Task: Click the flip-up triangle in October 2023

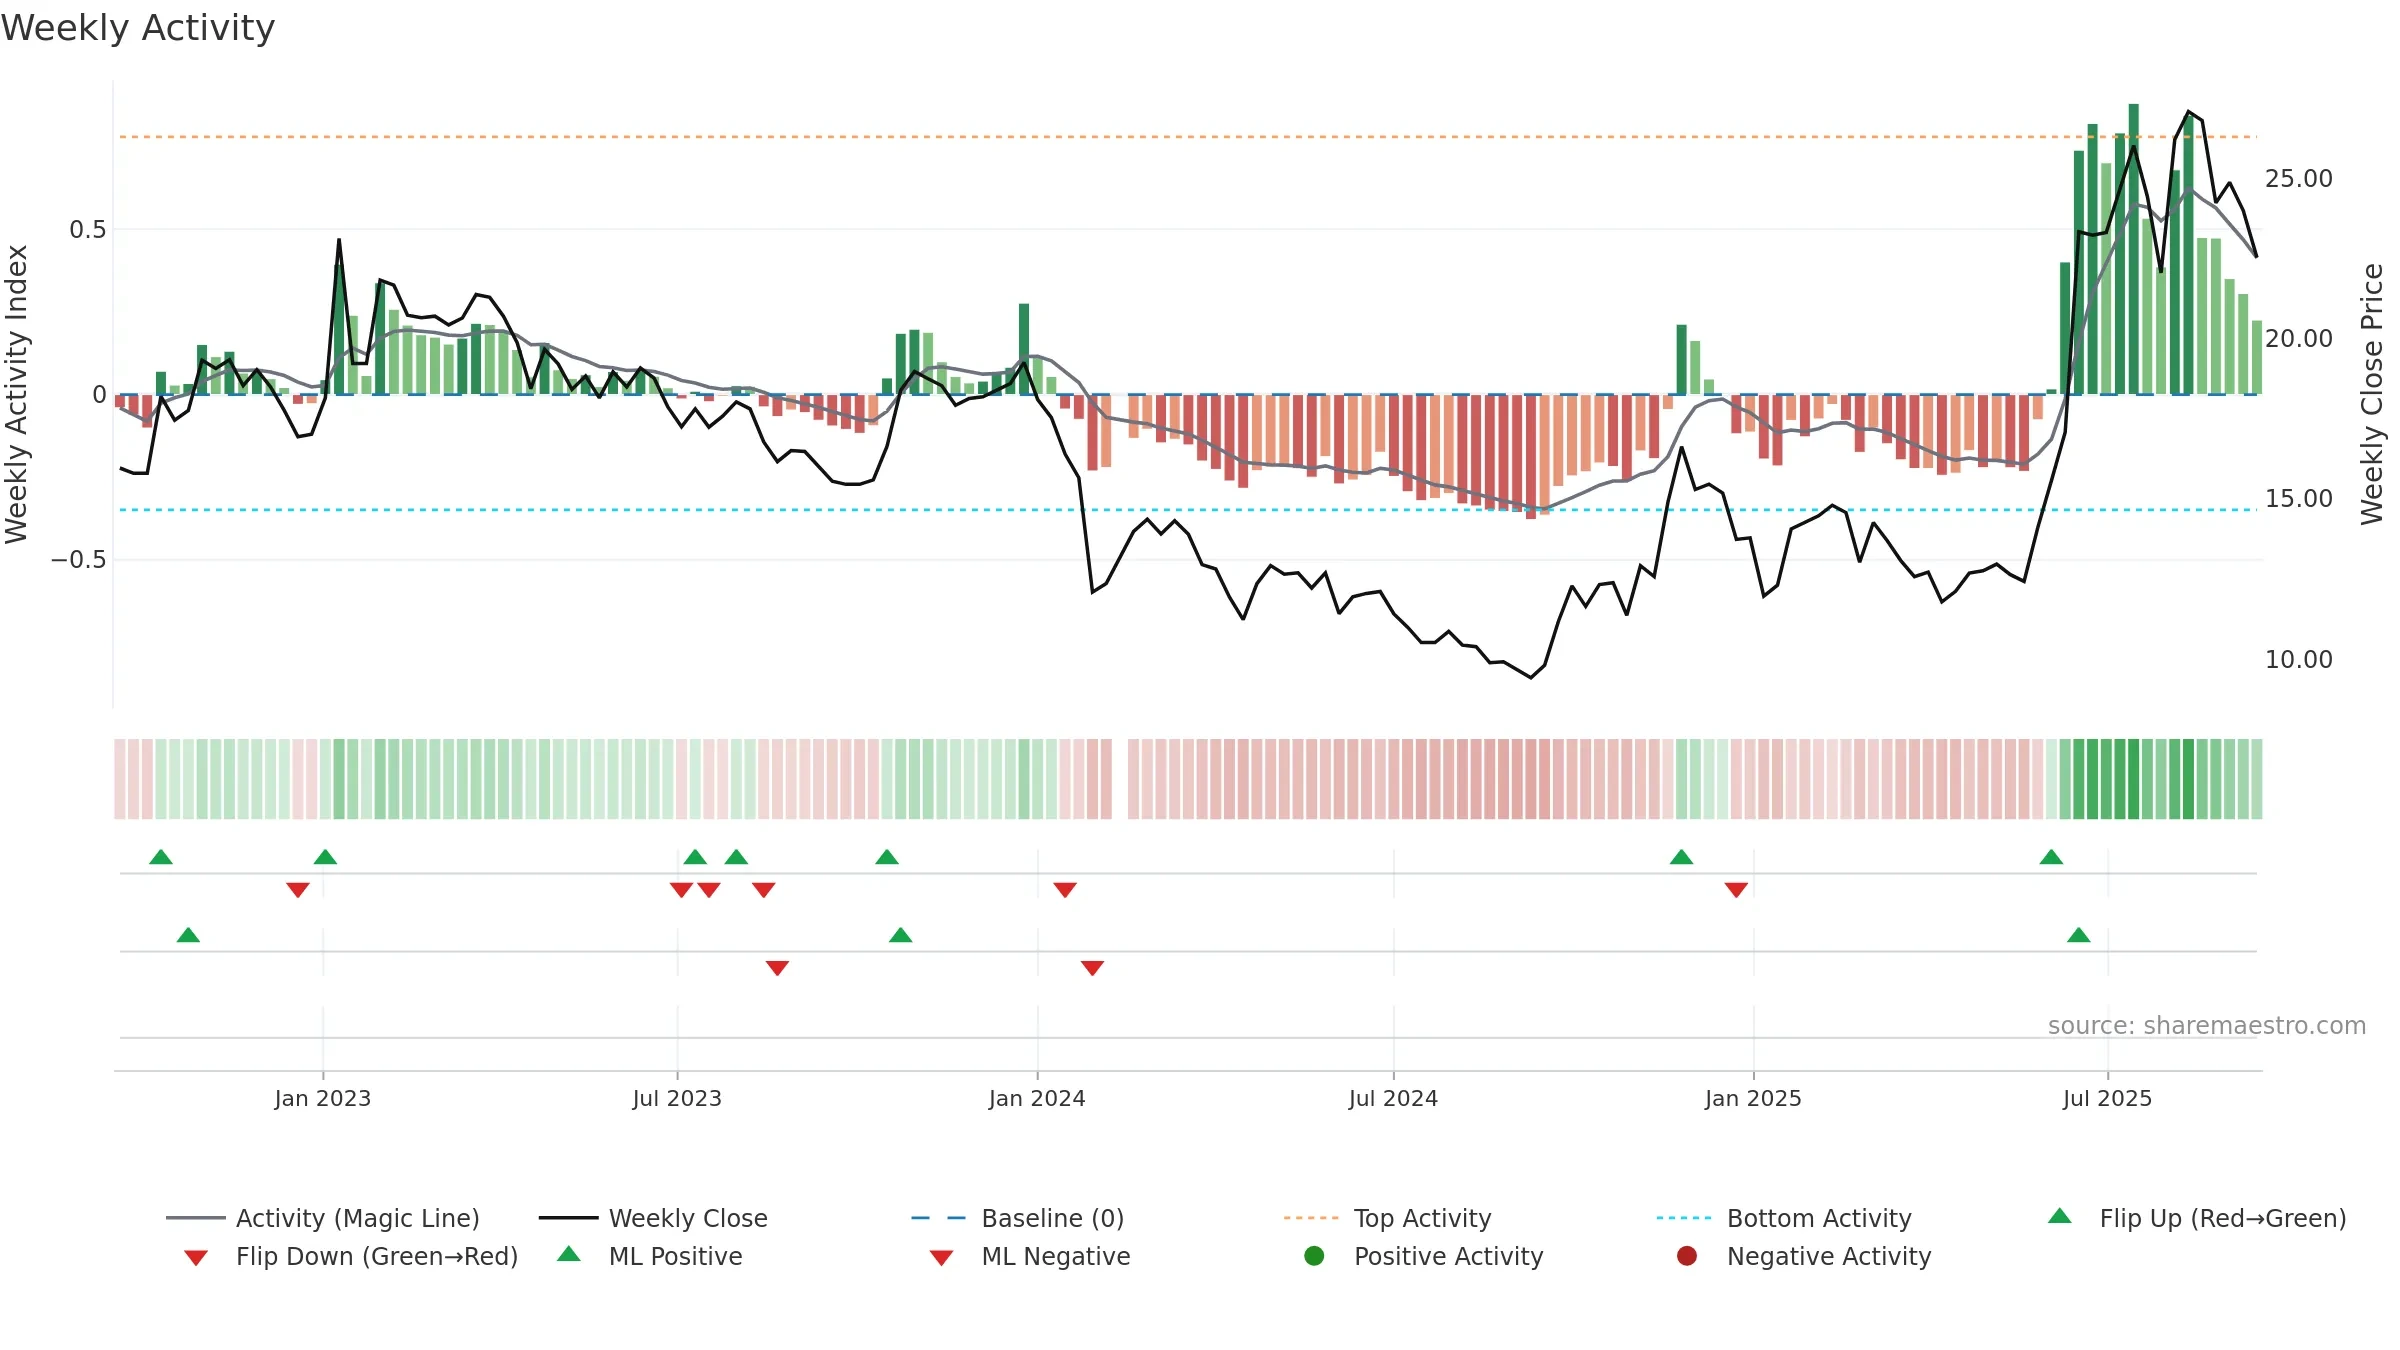Action: pyautogui.click(x=887, y=857)
